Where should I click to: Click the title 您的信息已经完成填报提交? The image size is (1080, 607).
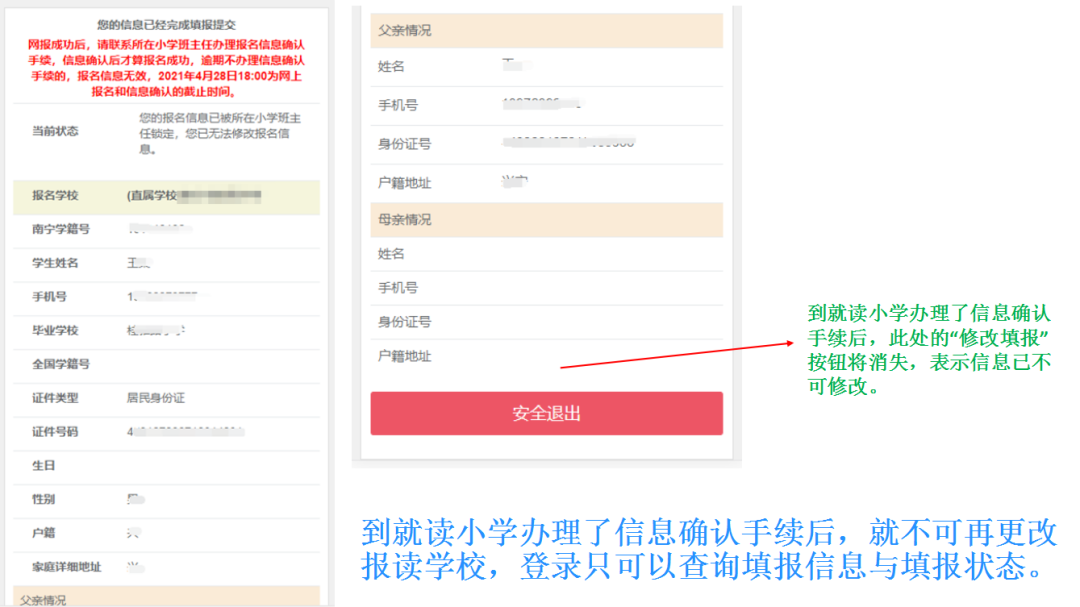(166, 24)
